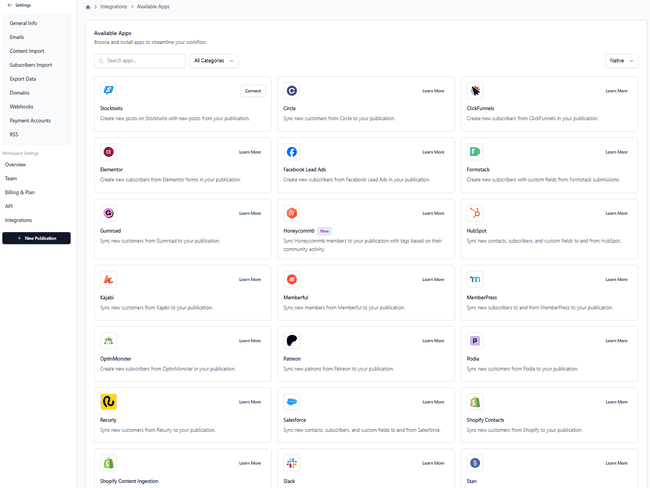Open Billing & Plan settings
Screen dimensions: 650x488
click(x=19, y=192)
